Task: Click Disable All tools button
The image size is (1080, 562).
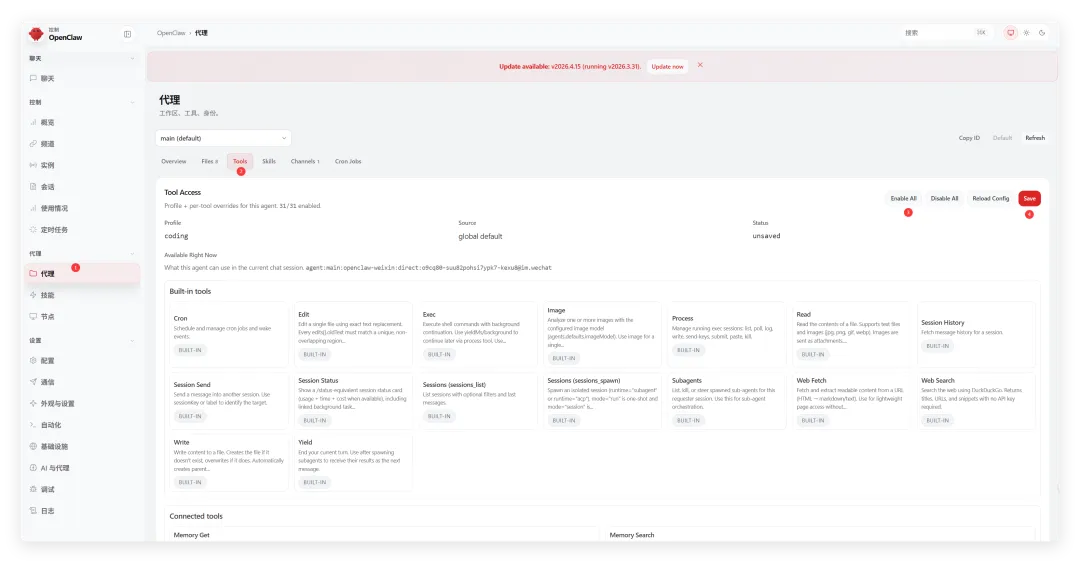Action: click(x=944, y=198)
